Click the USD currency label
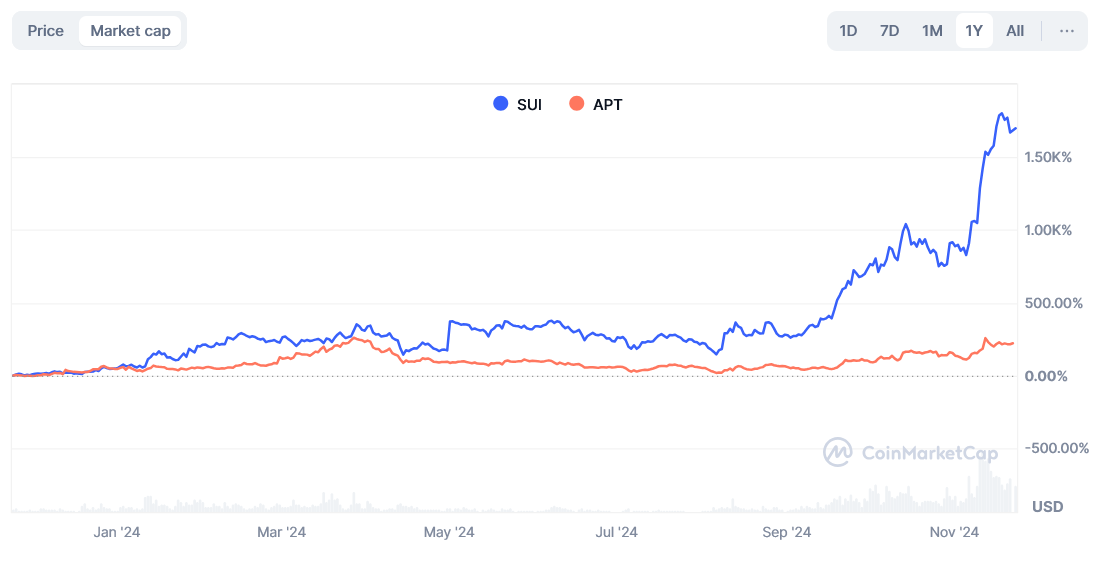 [1047, 507]
